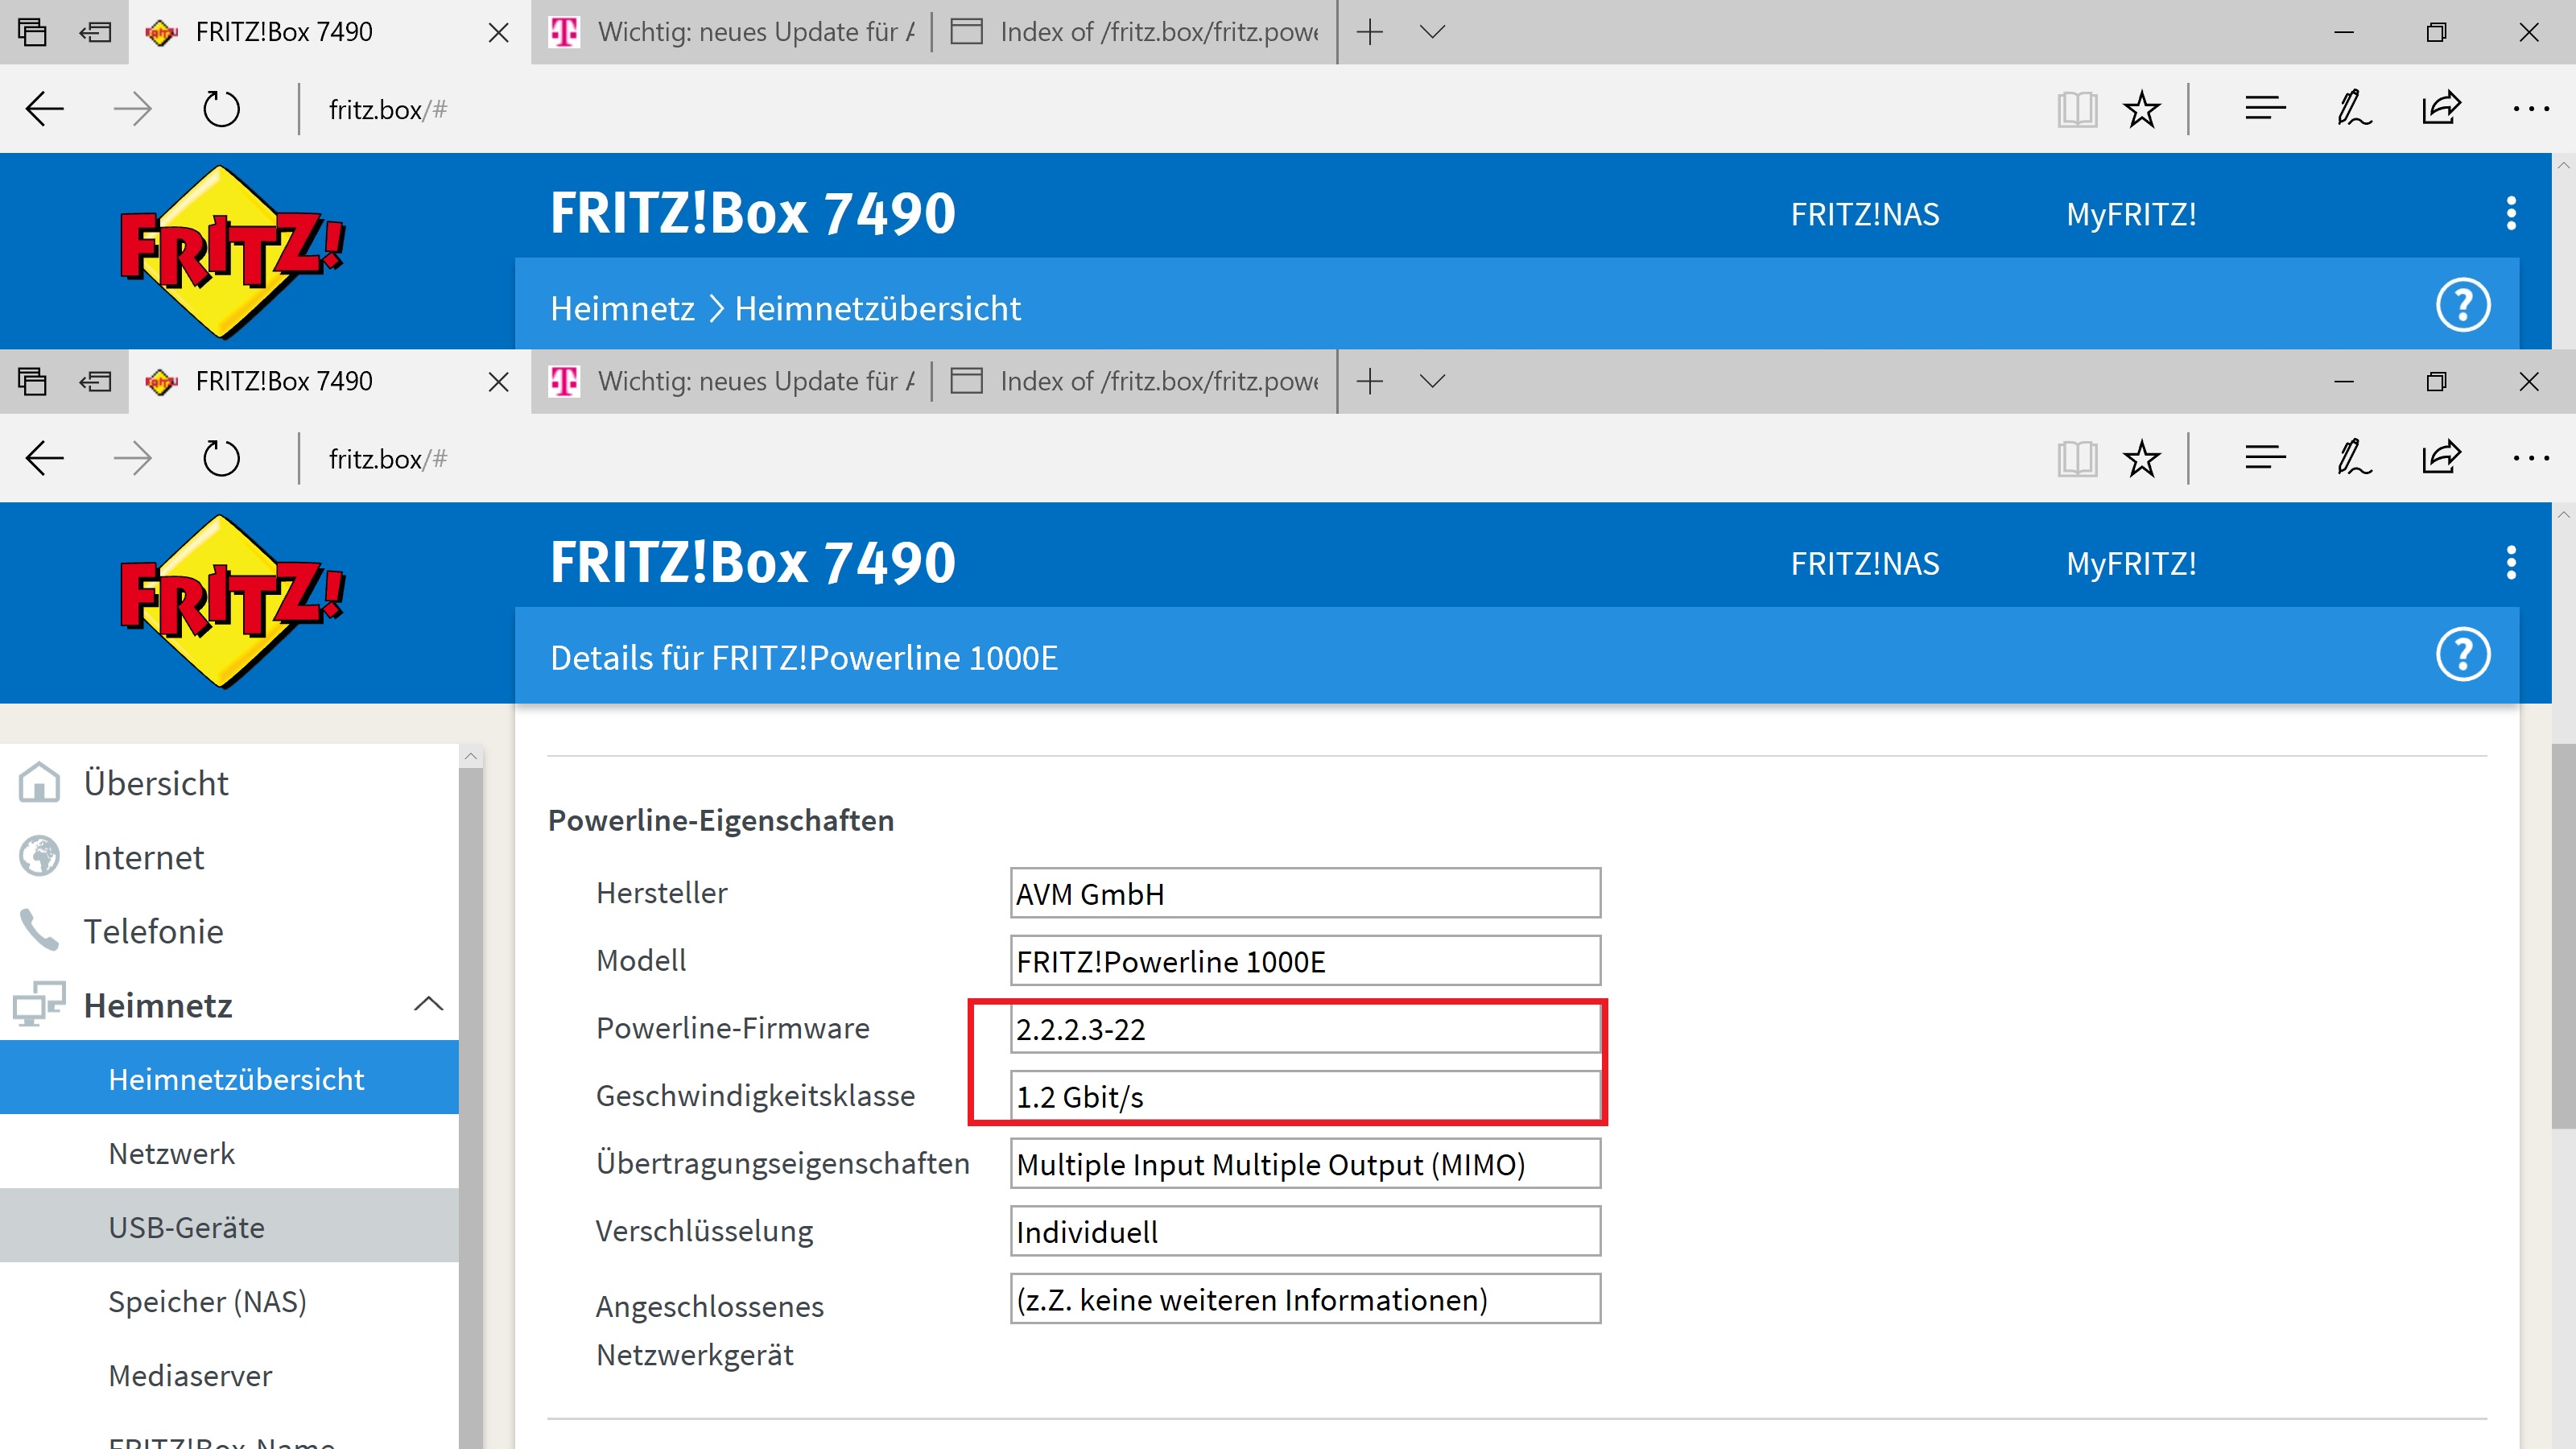Click the Powerline-Firmware version field
This screenshot has height=1449, width=2576.
point(1304,1029)
